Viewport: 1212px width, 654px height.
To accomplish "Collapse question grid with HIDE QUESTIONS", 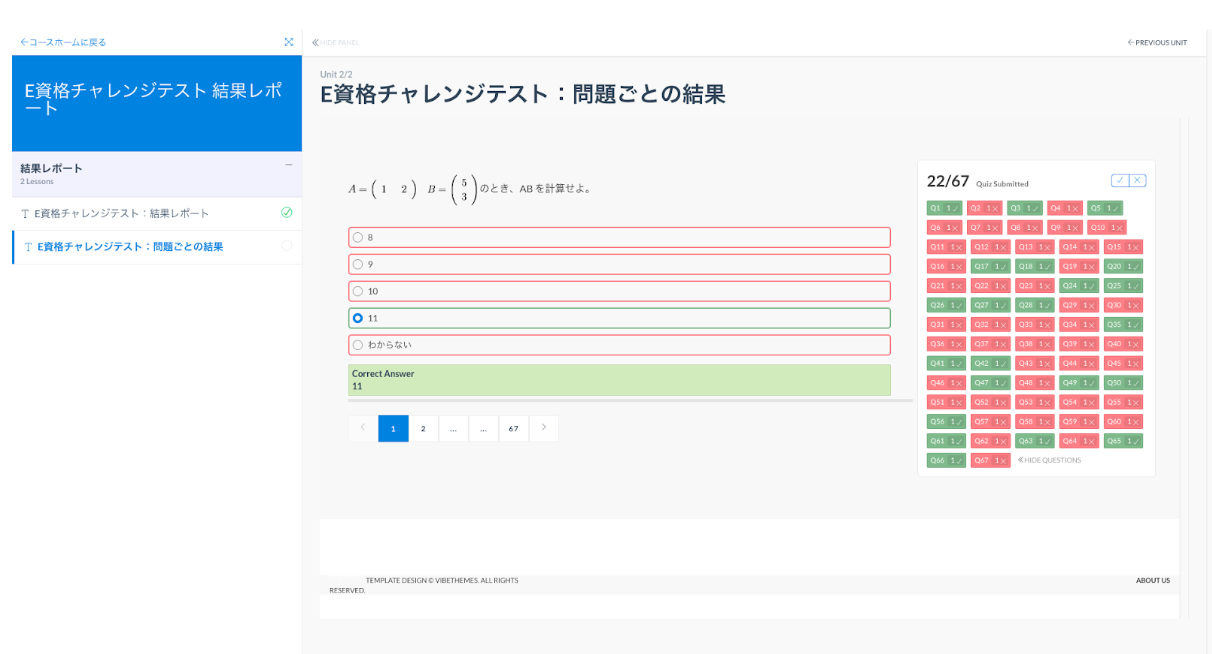I will pos(1050,460).
